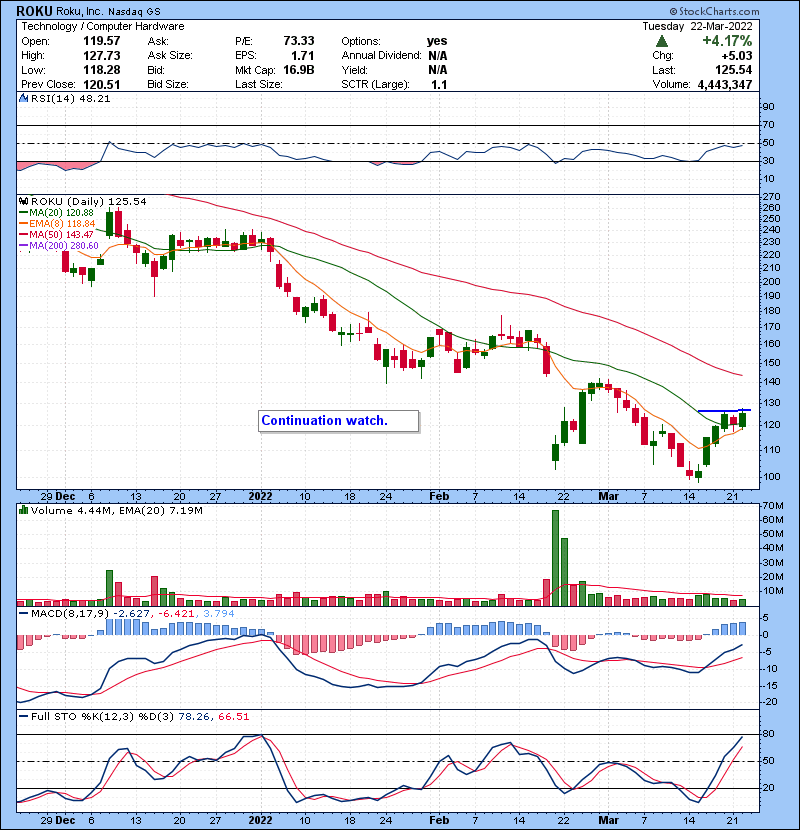This screenshot has width=800, height=830.
Task: Click the Nasdaq GS exchange label
Action: click(134, 12)
